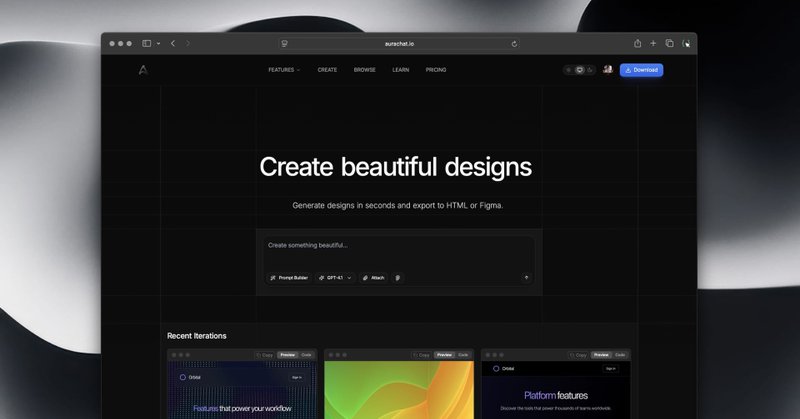This screenshot has width=800, height=419.
Task: Open the LEARN nav item
Action: (401, 70)
